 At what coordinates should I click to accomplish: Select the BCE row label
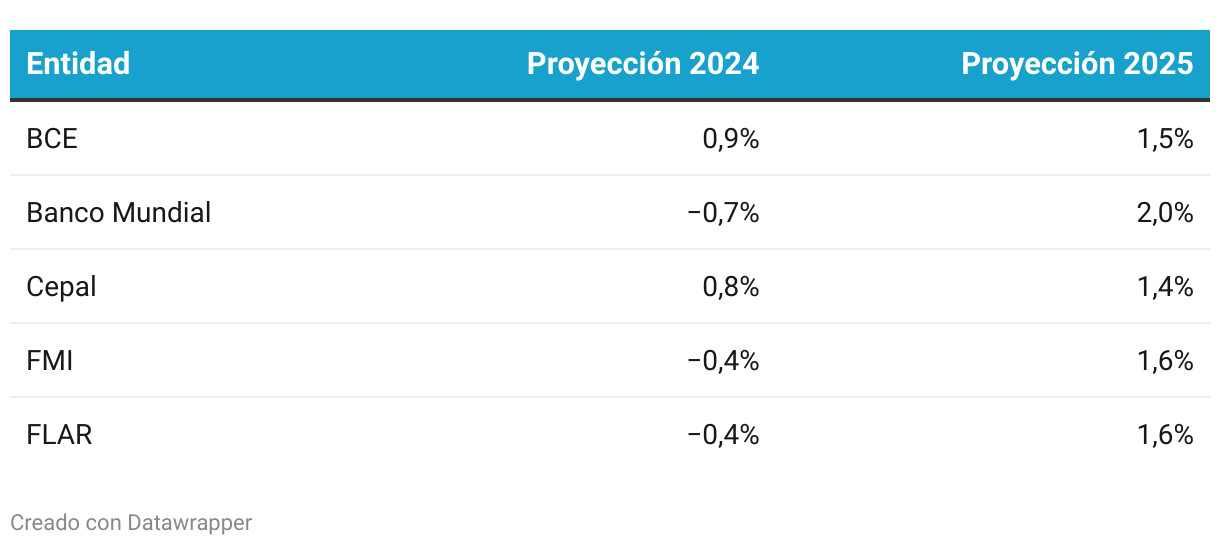click(52, 139)
